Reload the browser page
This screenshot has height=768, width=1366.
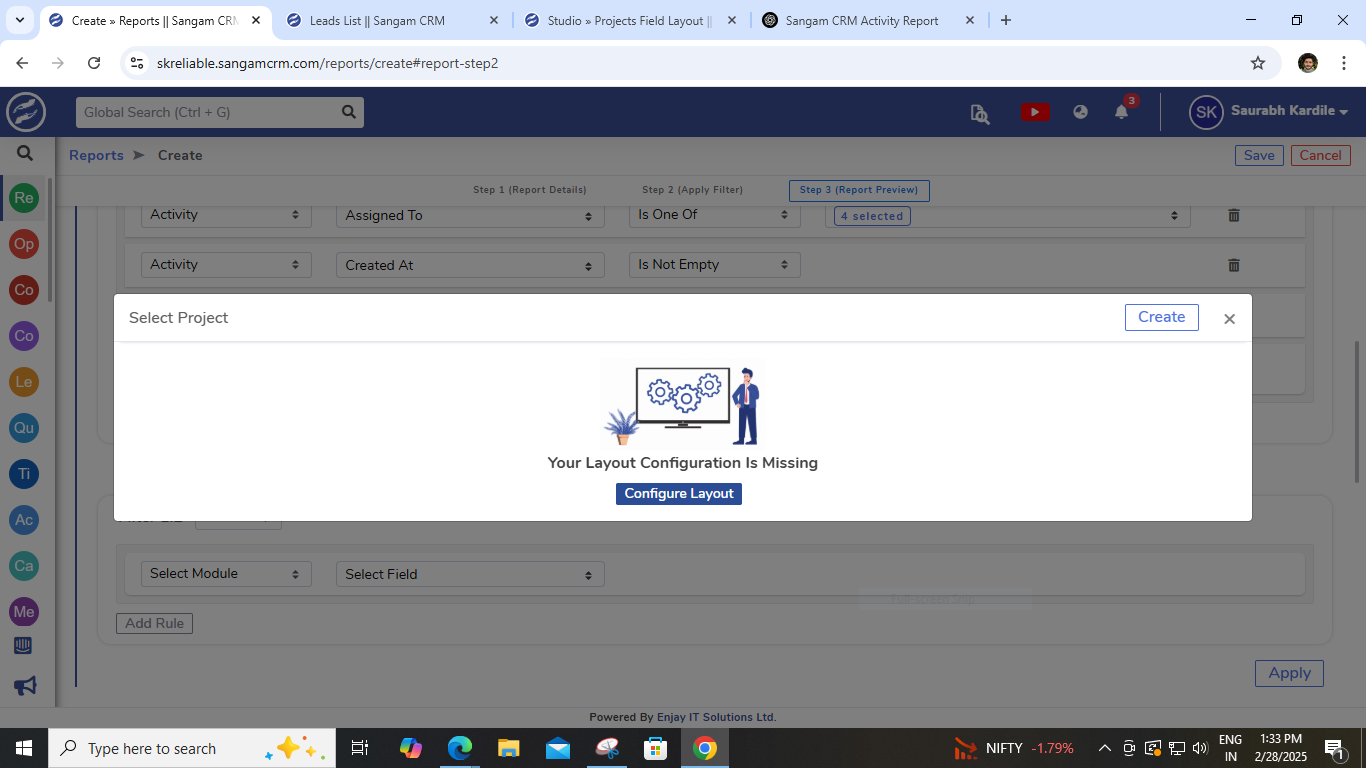94,63
